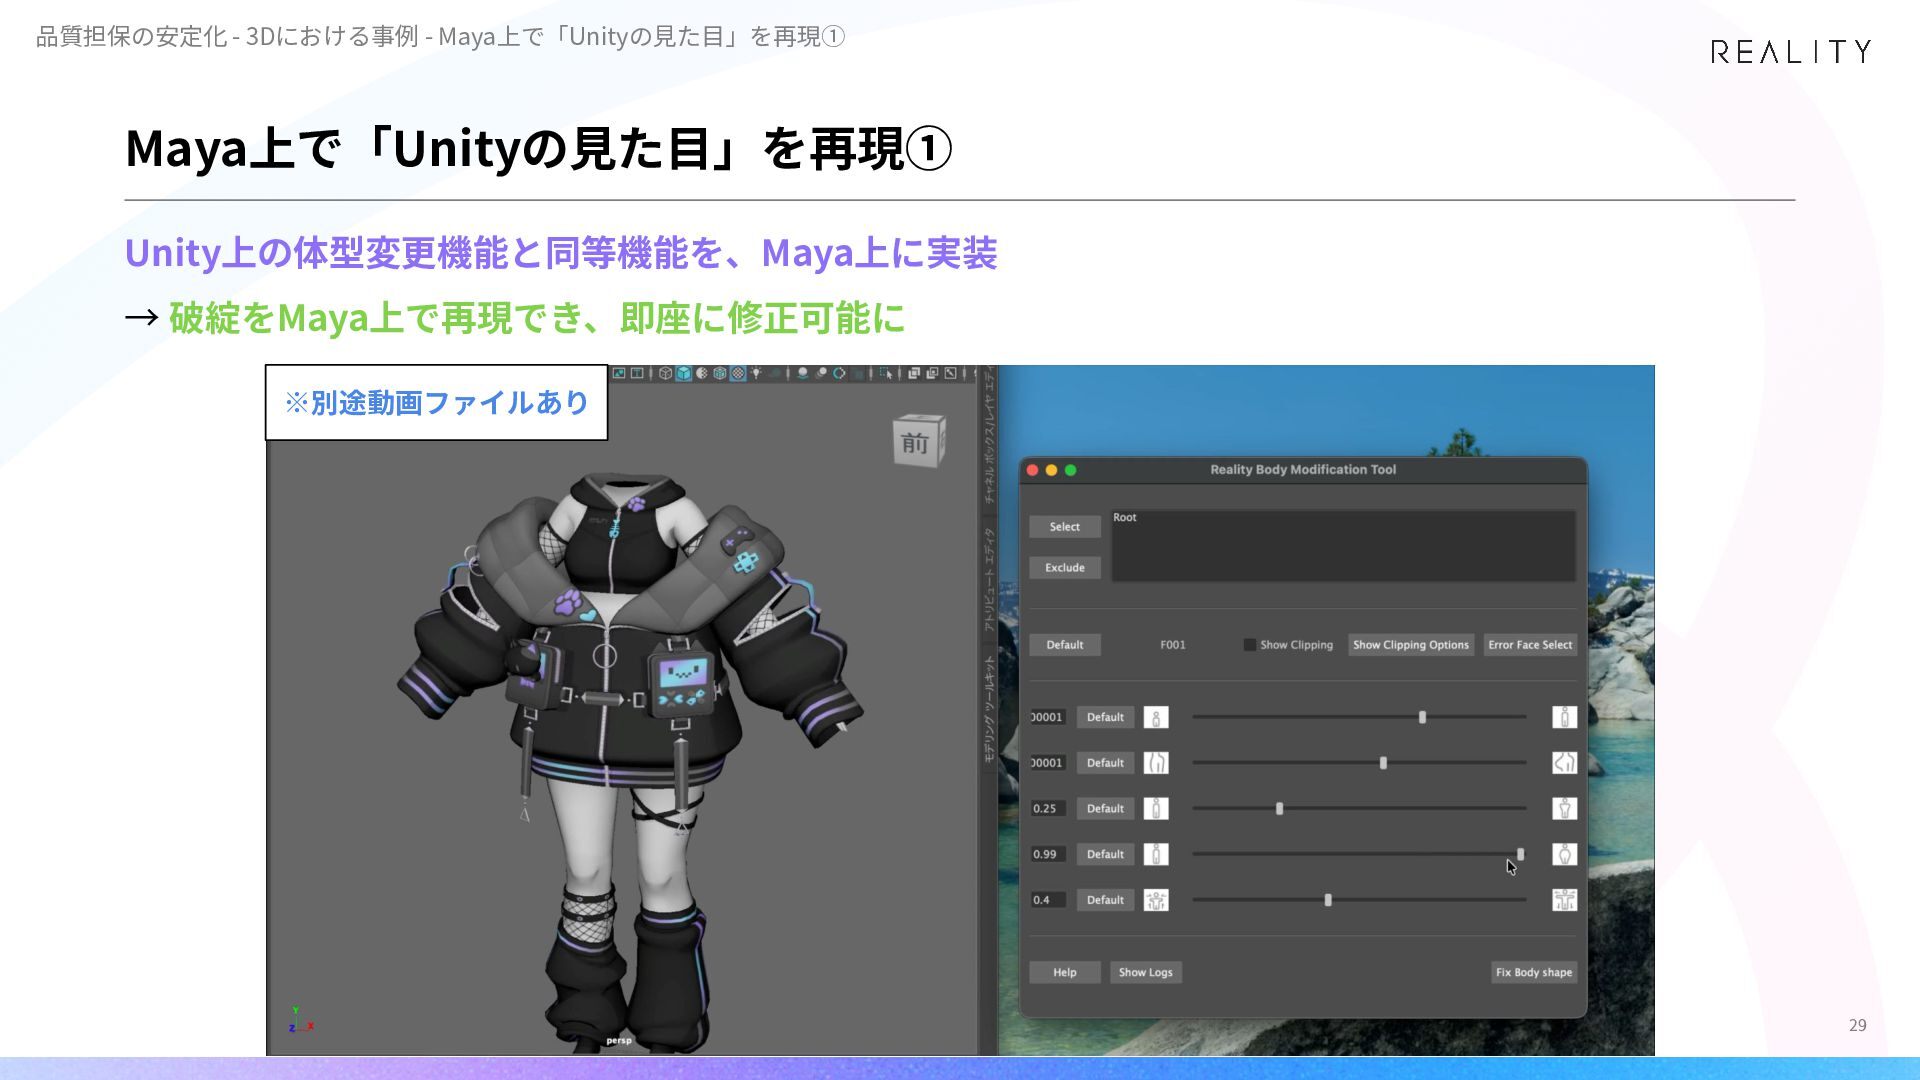Click the slim figure icon in the 0.25 row

point(1156,809)
